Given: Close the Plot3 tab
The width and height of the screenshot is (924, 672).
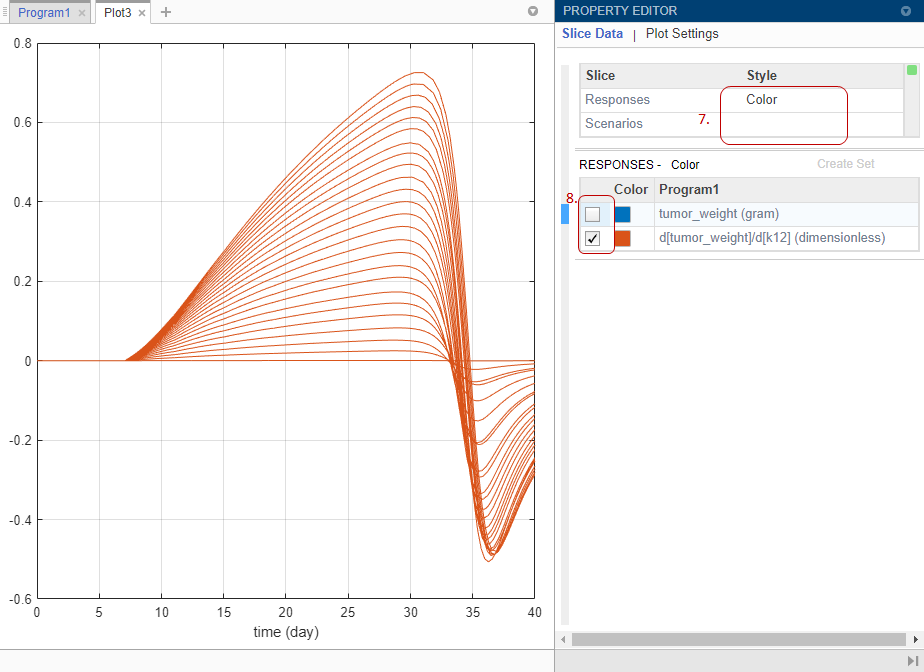Looking at the screenshot, I should click(142, 12).
